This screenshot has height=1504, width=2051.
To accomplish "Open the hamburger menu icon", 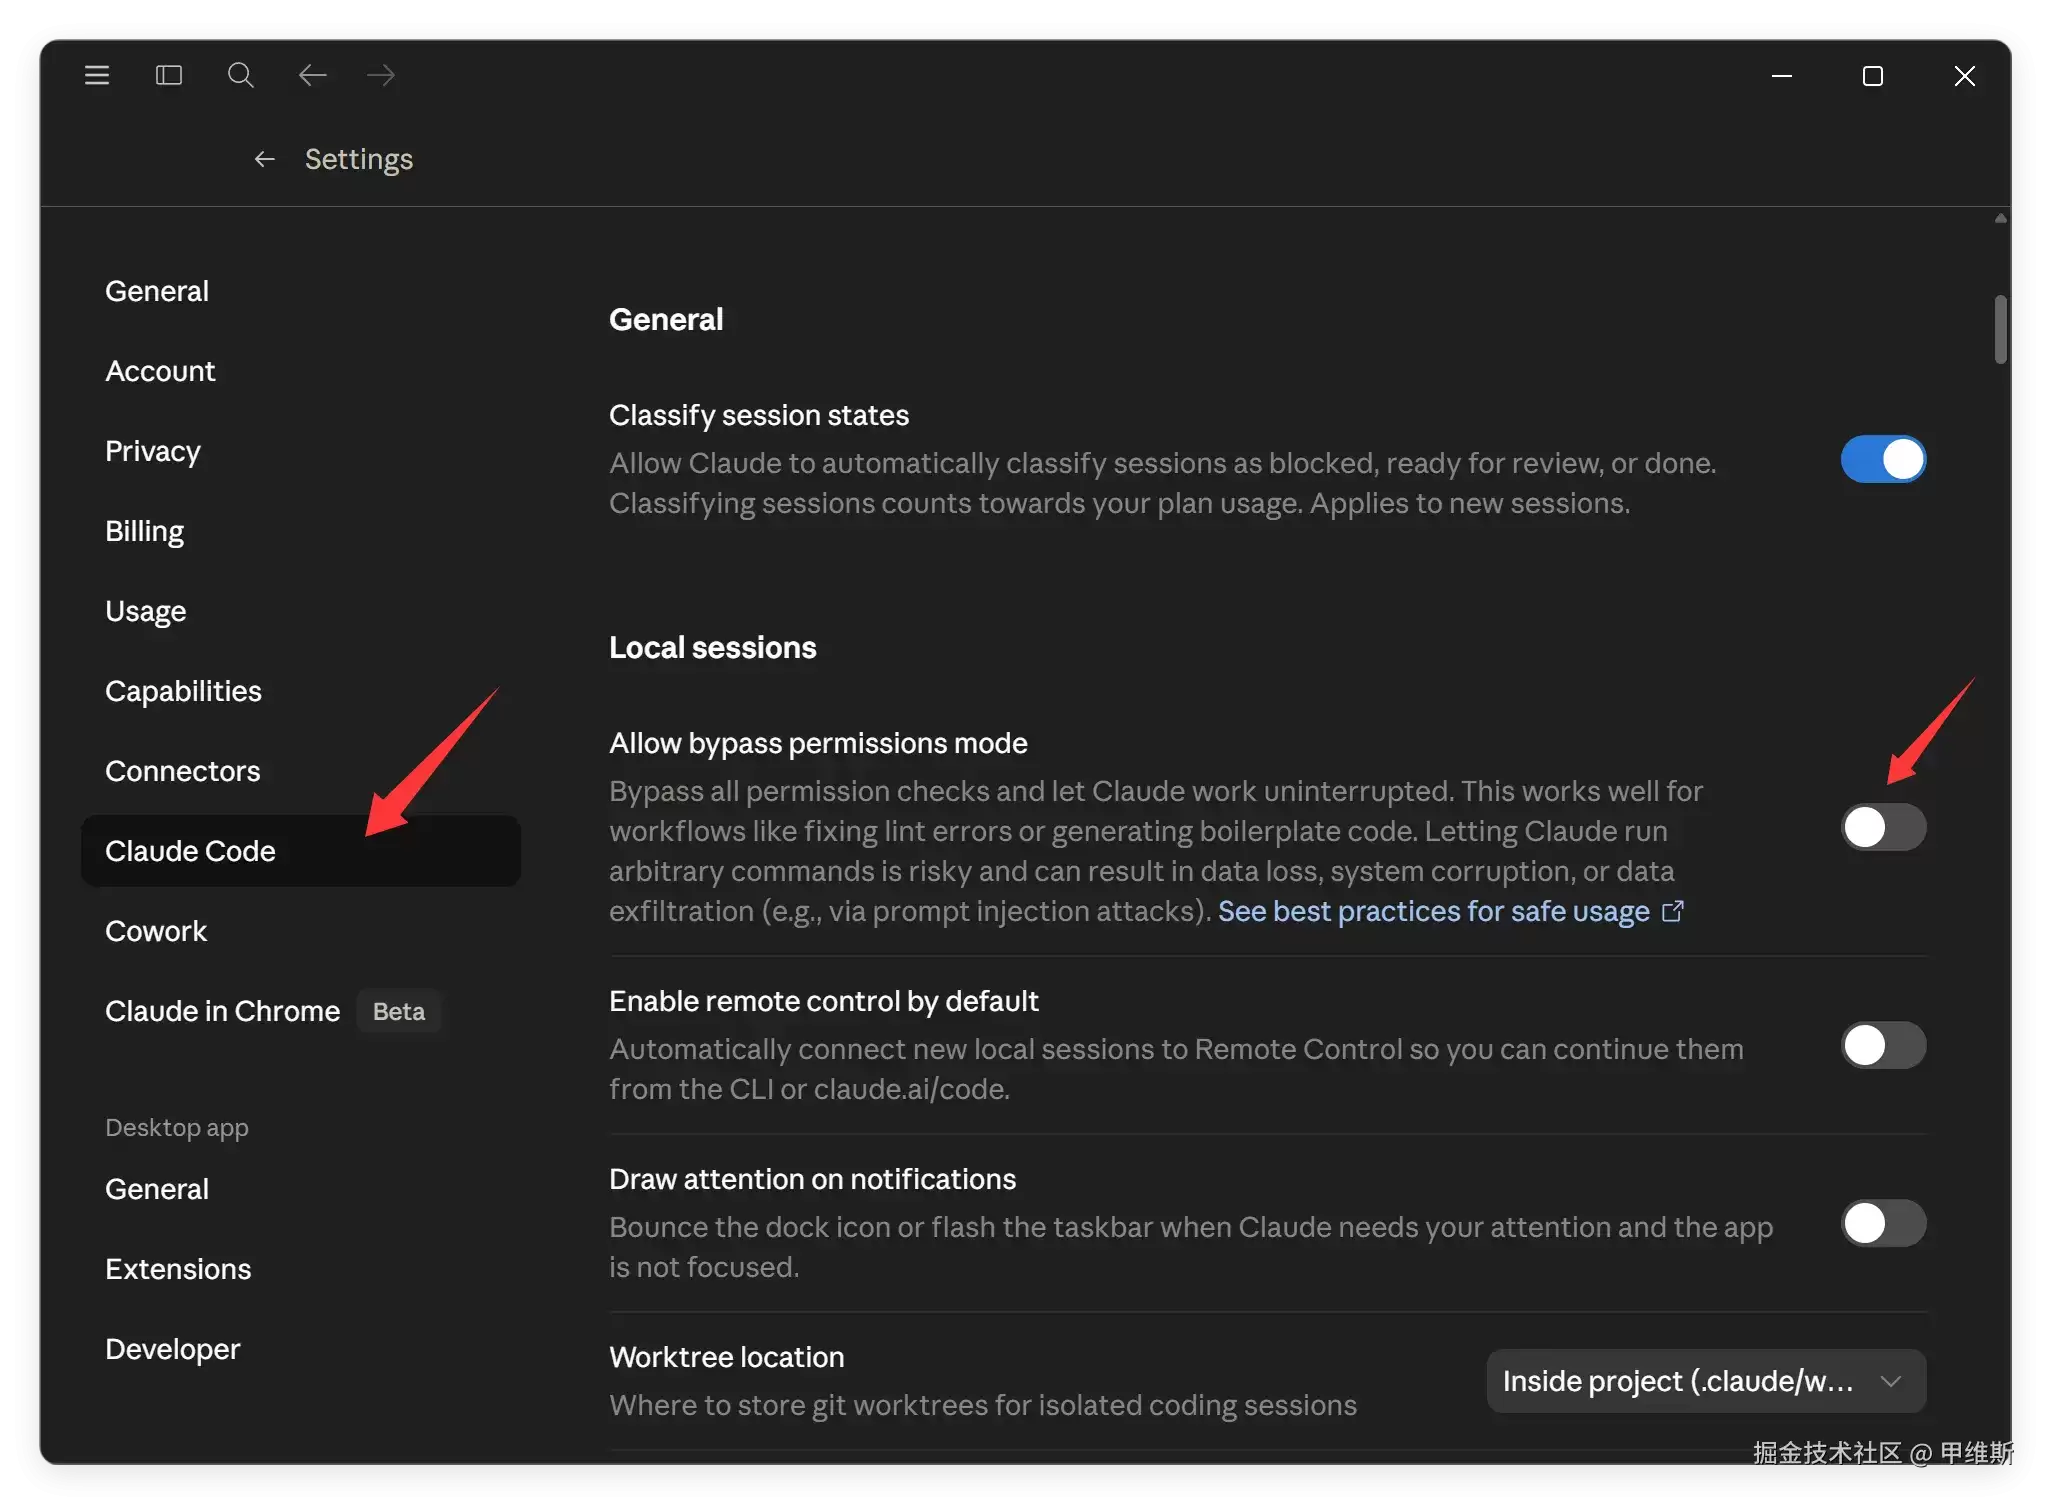I will pos(97,75).
